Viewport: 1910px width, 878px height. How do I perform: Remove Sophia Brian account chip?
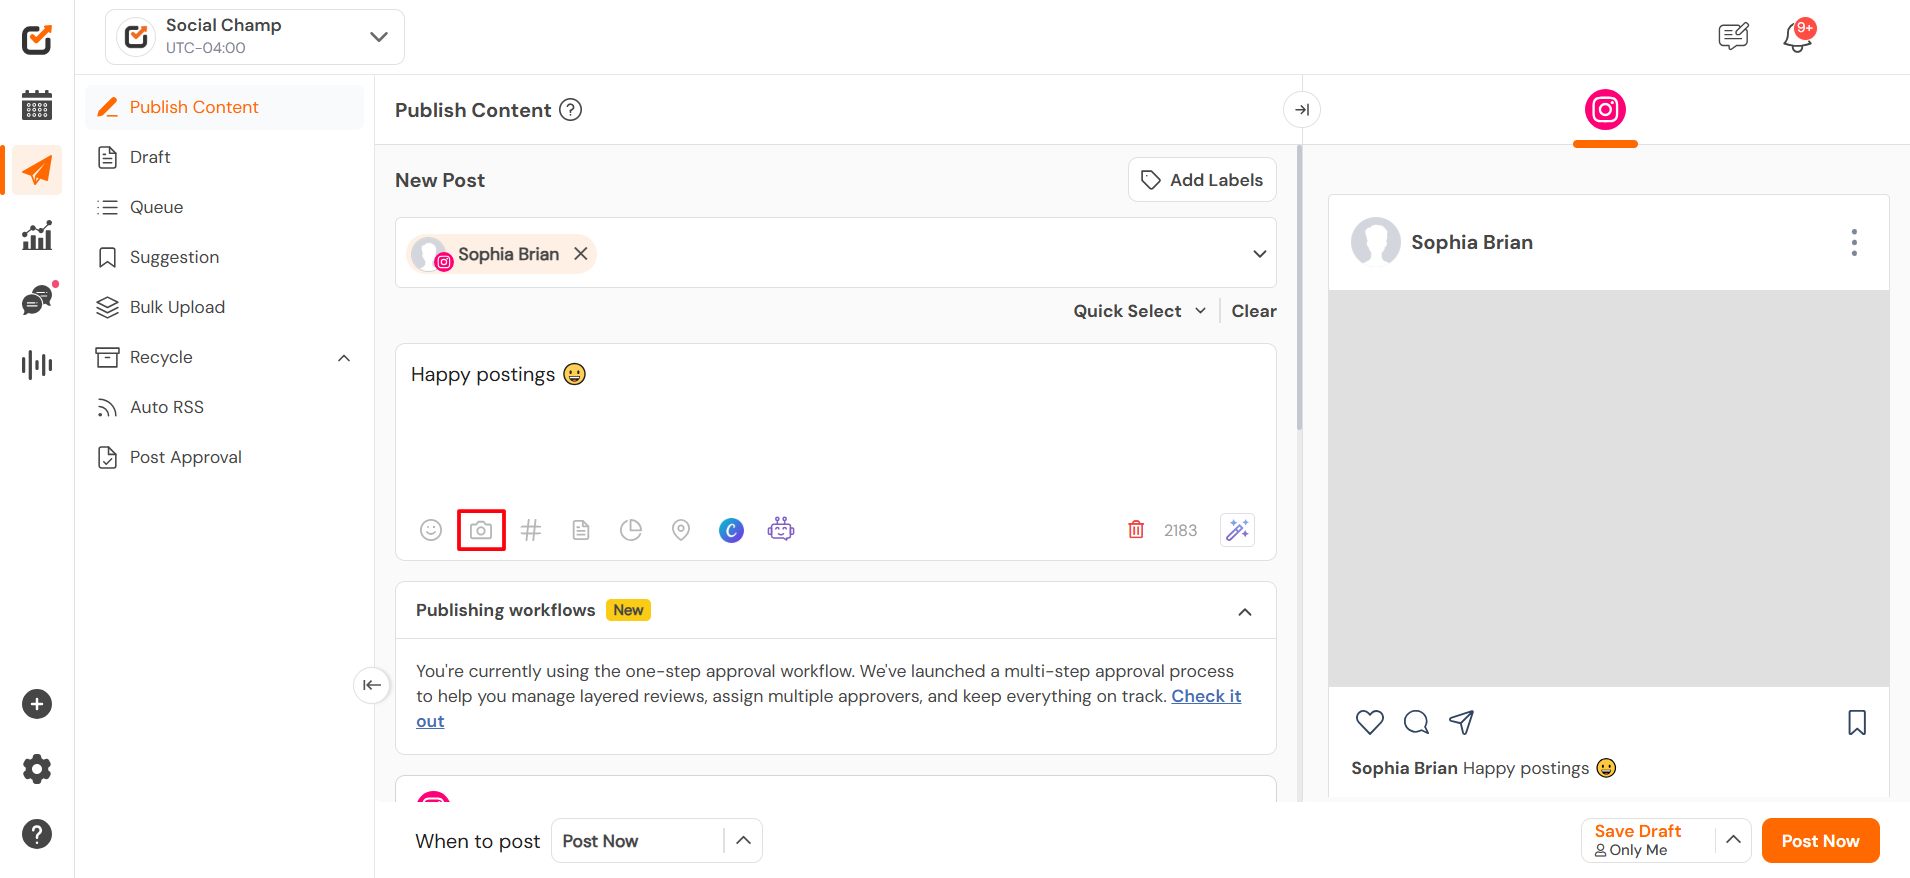pos(581,254)
